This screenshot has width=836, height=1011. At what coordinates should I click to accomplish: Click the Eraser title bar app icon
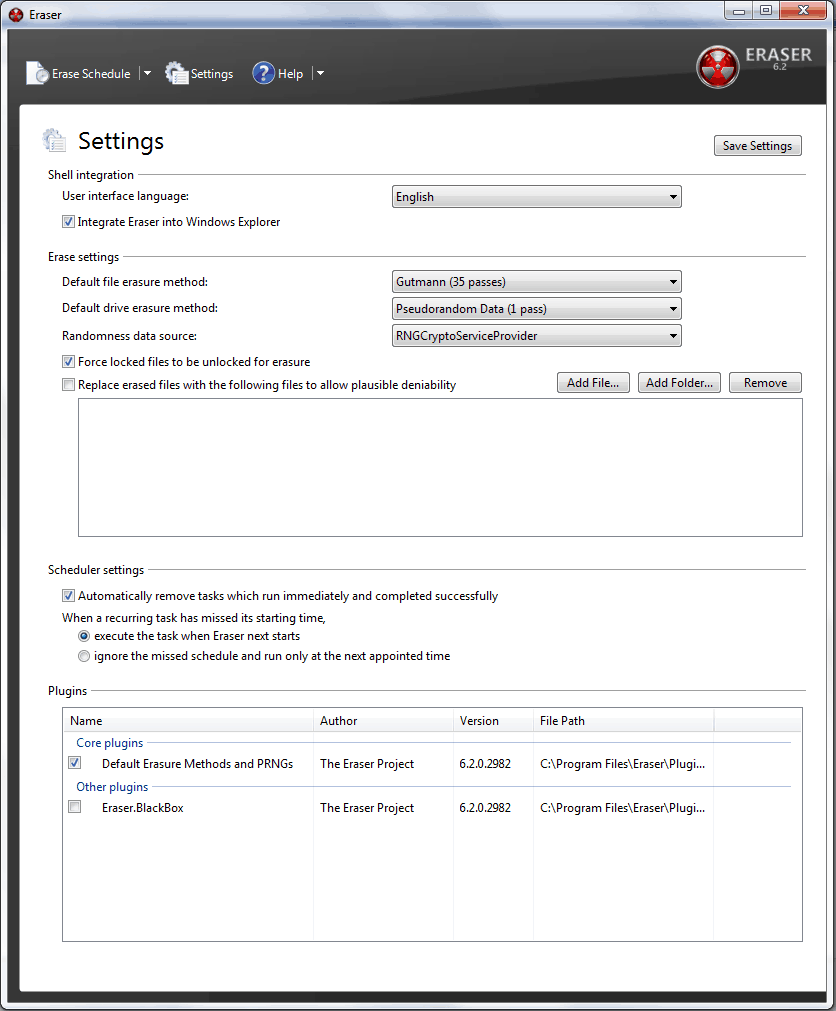coord(16,14)
